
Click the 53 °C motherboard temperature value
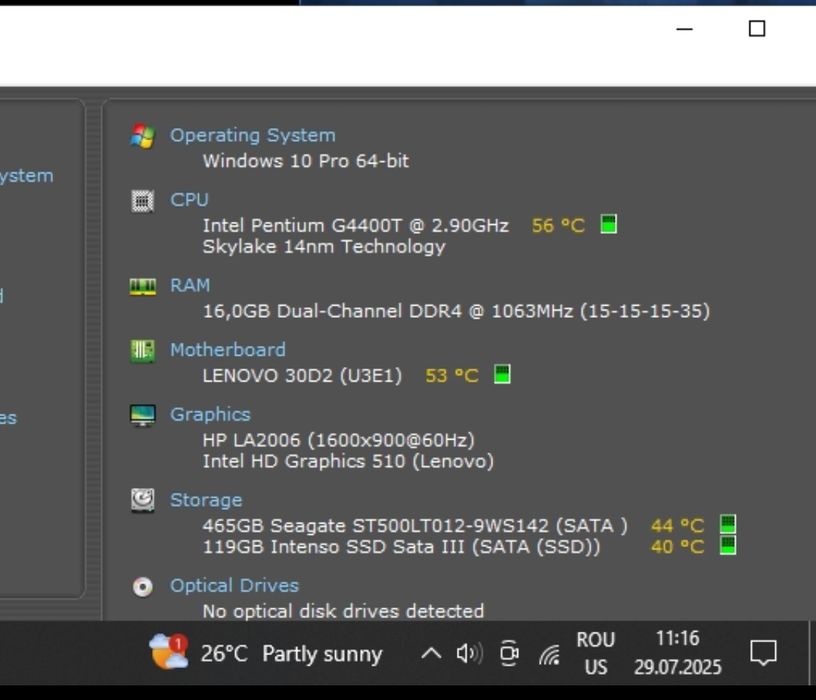click(452, 376)
